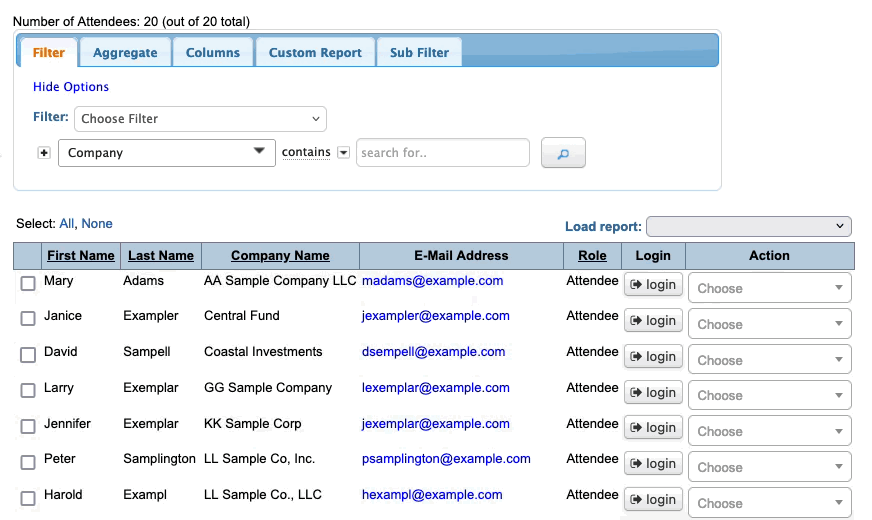This screenshot has width=872, height=520.
Task: Click login button for Janice Exampler
Action: point(653,321)
